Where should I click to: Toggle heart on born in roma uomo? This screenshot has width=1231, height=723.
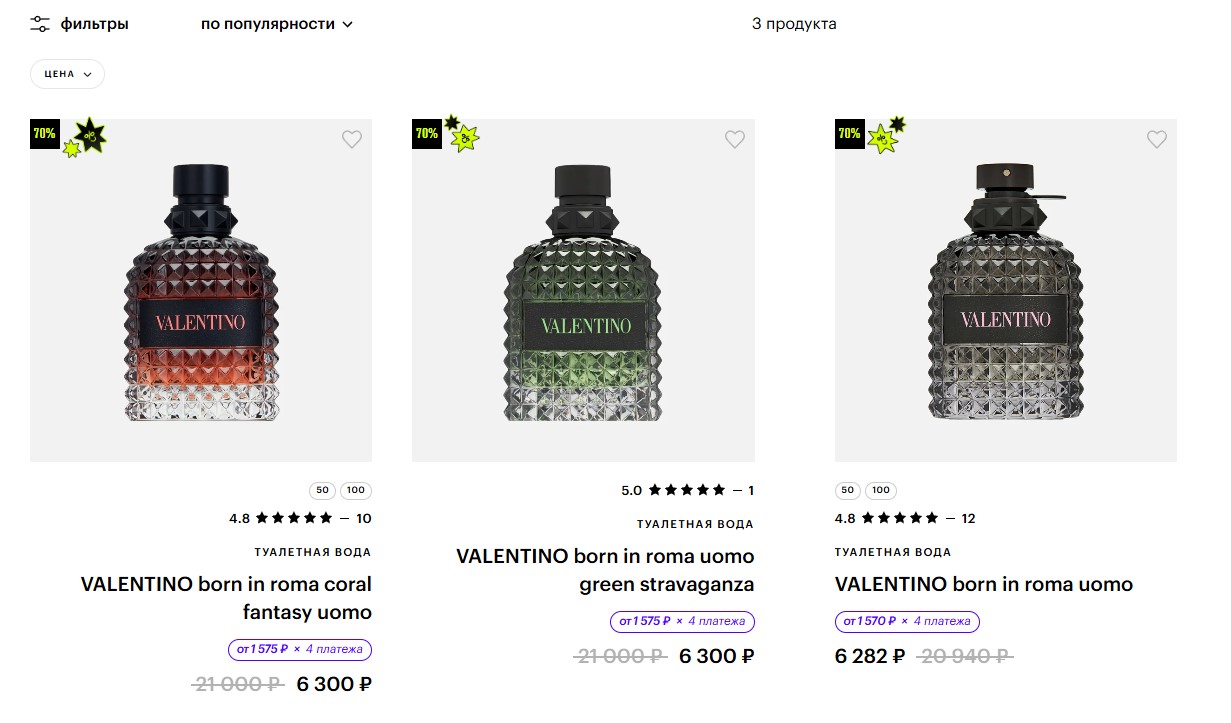pyautogui.click(x=1157, y=140)
